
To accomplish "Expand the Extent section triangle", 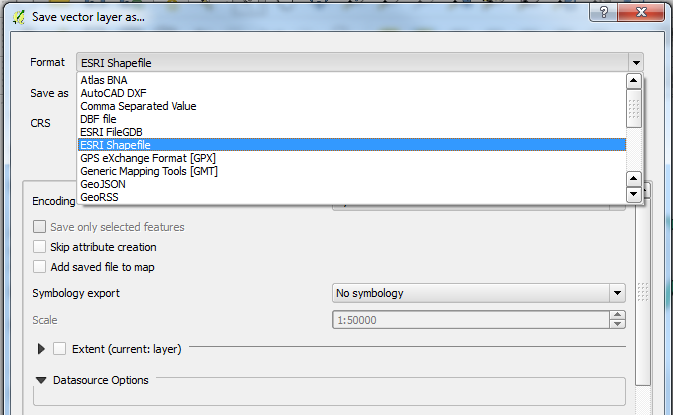I will 41,349.
